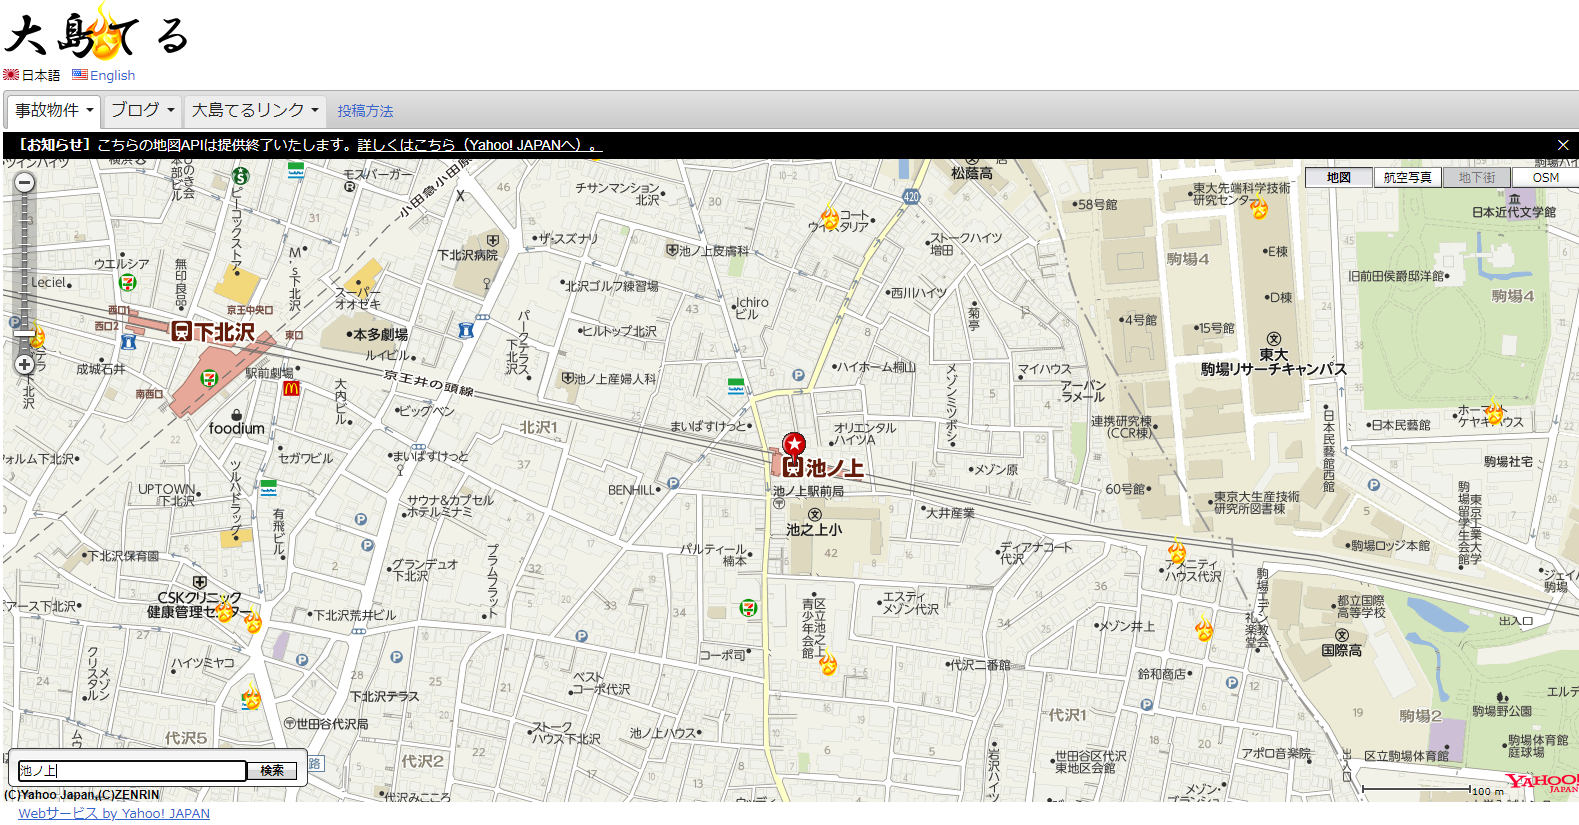1579x825 pixels.
Task: Open the flame marker closest to 下北沢荒井ビル
Action: 253,621
